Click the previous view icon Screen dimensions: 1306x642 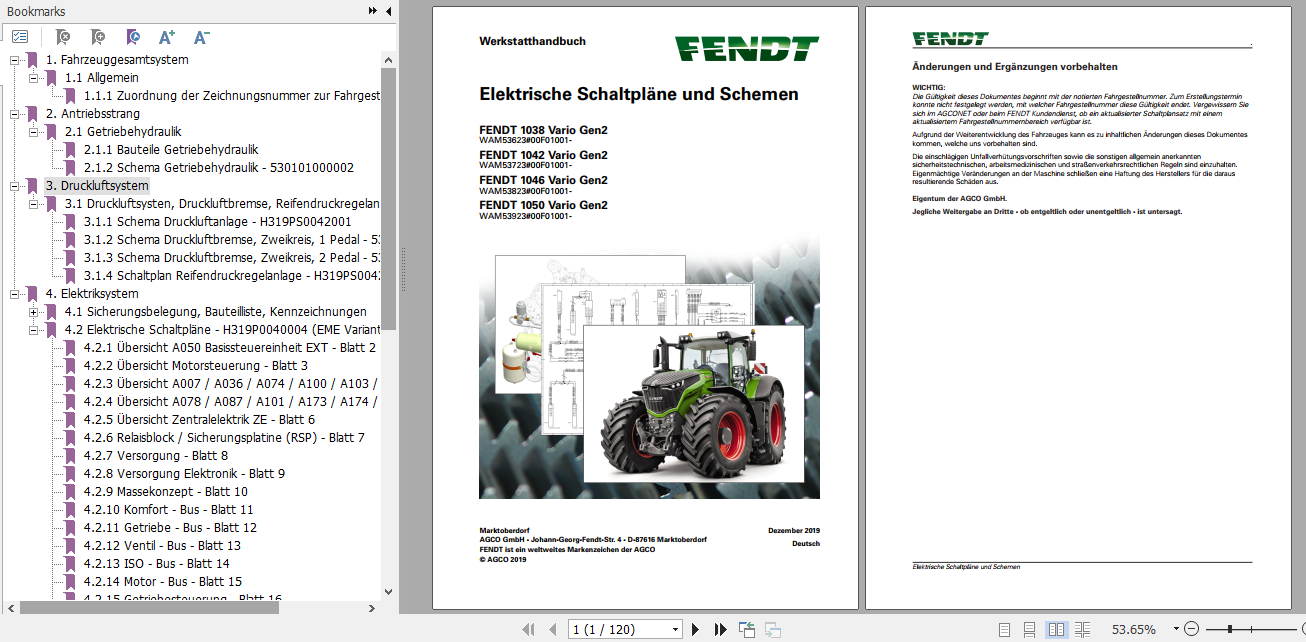click(747, 629)
